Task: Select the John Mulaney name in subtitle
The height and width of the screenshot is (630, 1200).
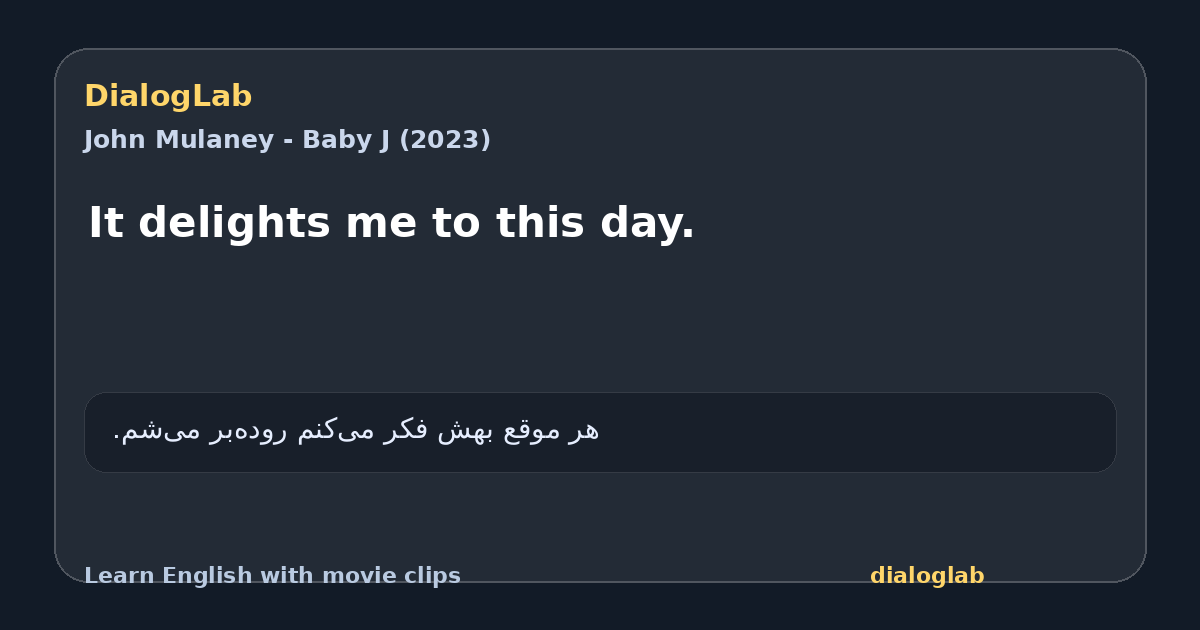Action: (x=179, y=140)
